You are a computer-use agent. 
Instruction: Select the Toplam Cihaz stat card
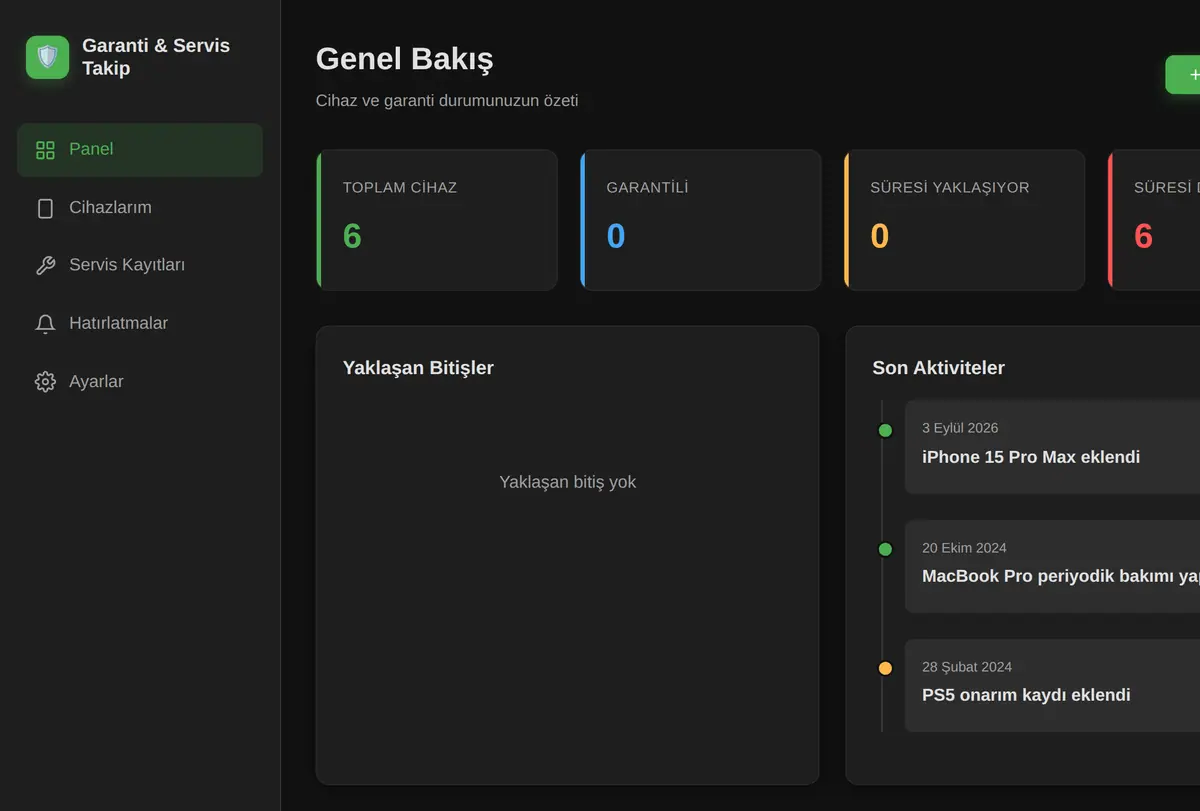pyautogui.click(x=437, y=220)
